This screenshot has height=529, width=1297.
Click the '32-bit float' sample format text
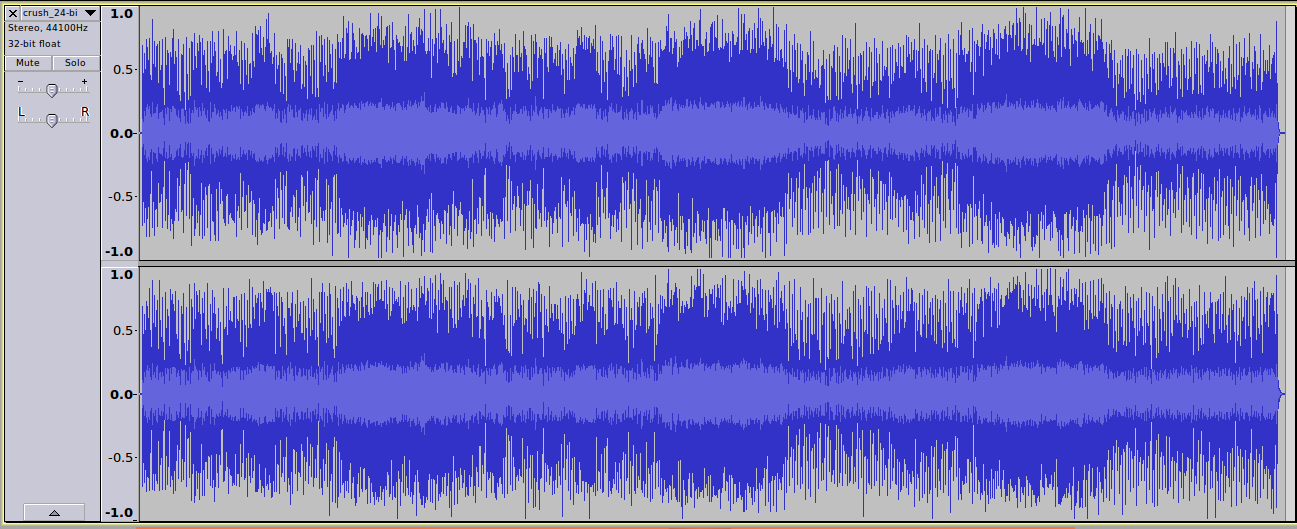pyautogui.click(x=34, y=44)
